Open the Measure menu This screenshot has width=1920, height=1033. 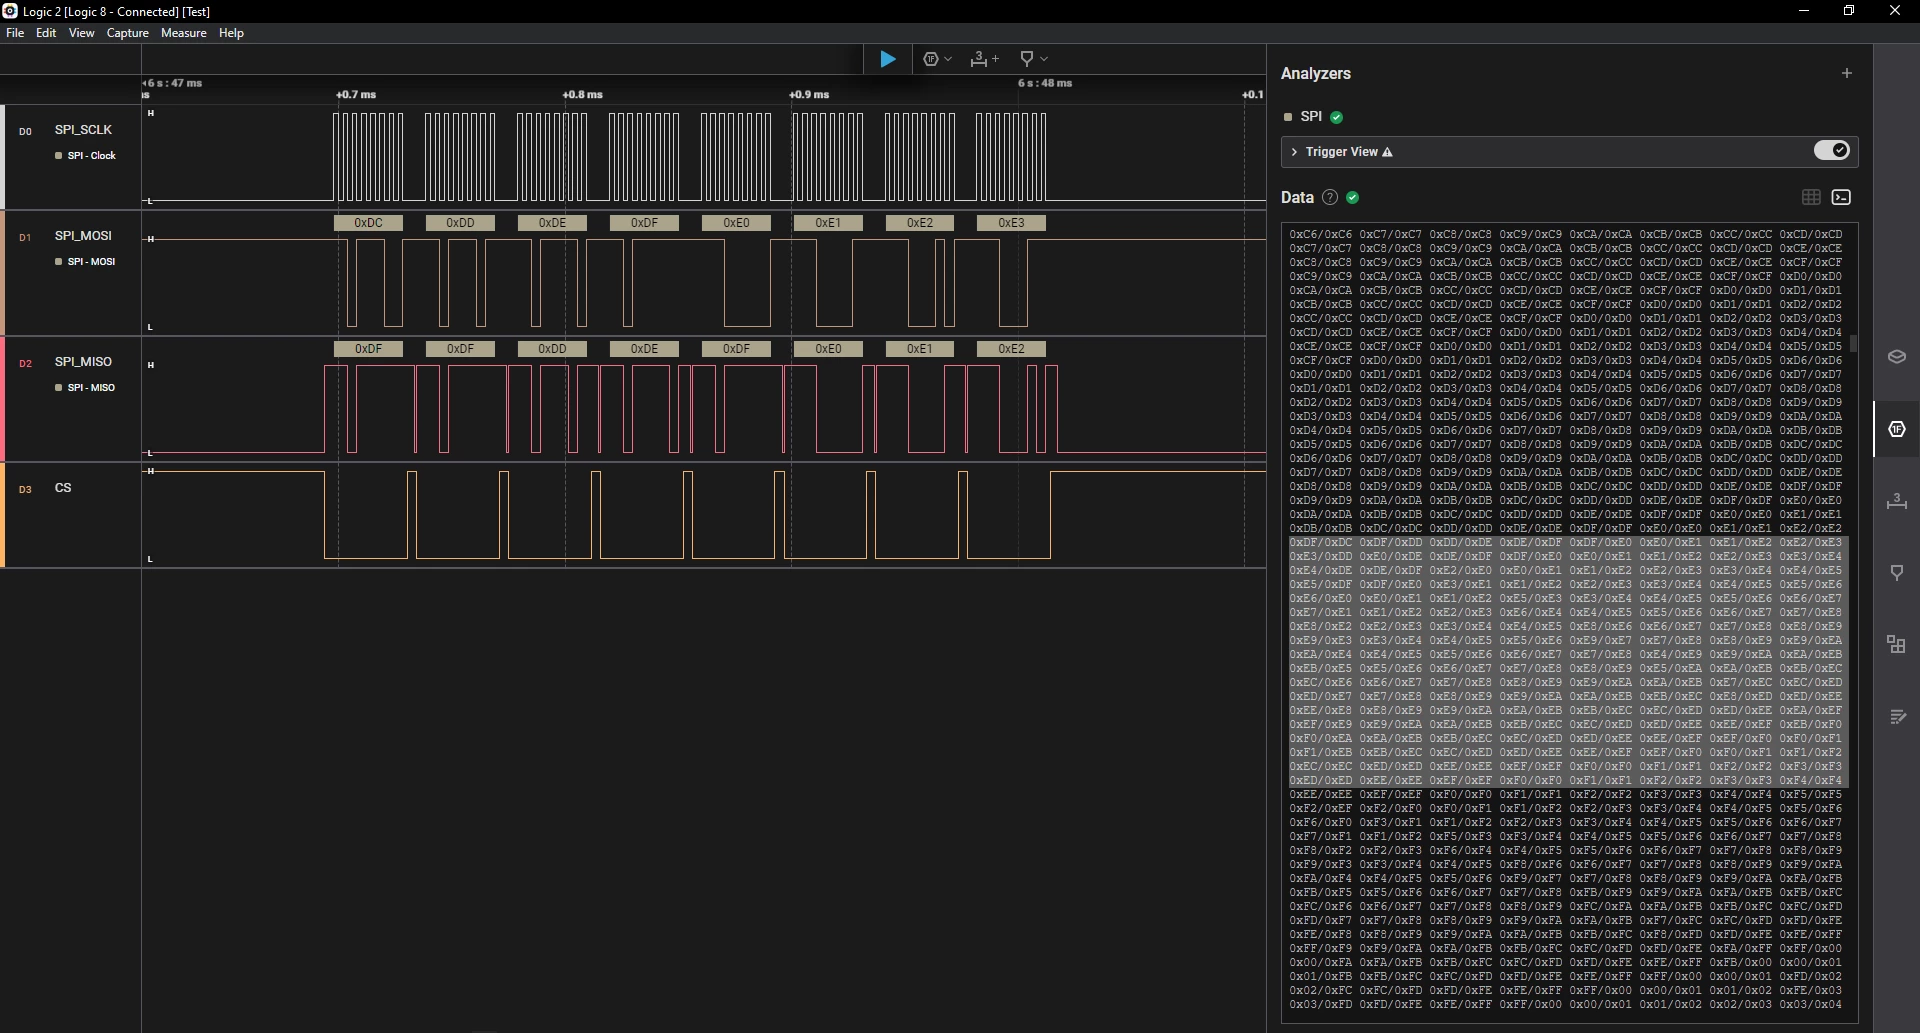tap(184, 33)
